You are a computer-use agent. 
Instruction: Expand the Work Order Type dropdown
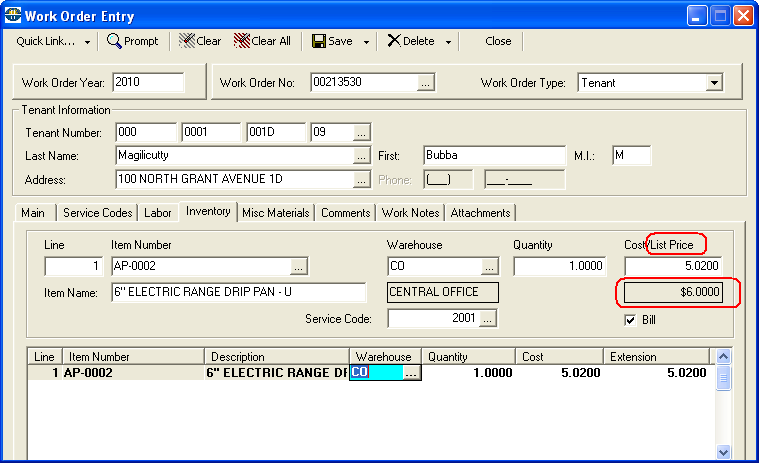click(714, 83)
